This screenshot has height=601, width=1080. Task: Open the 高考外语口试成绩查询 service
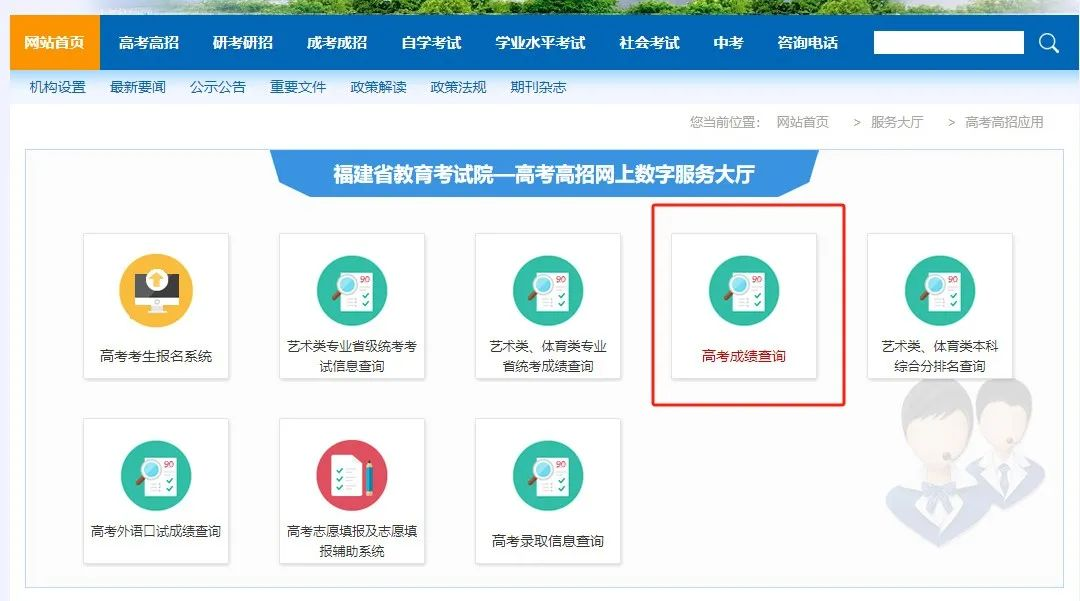[156, 488]
